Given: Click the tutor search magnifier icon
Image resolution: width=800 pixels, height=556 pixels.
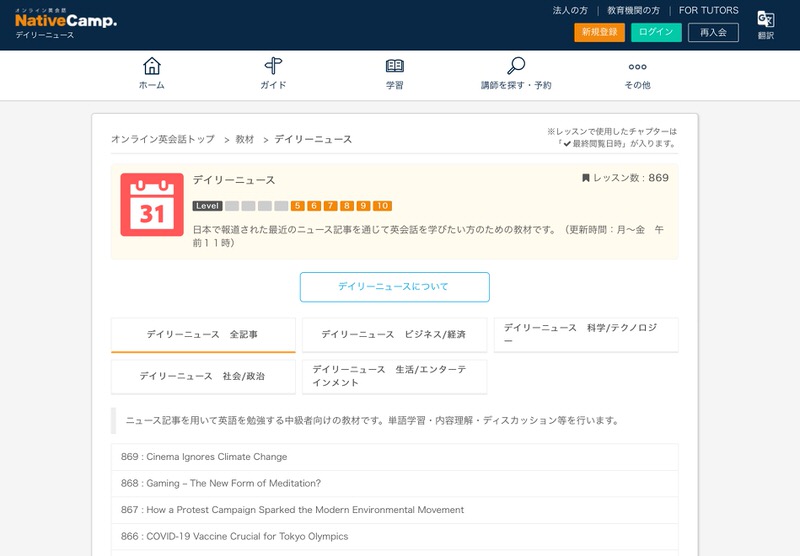Looking at the screenshot, I should pos(516,66).
